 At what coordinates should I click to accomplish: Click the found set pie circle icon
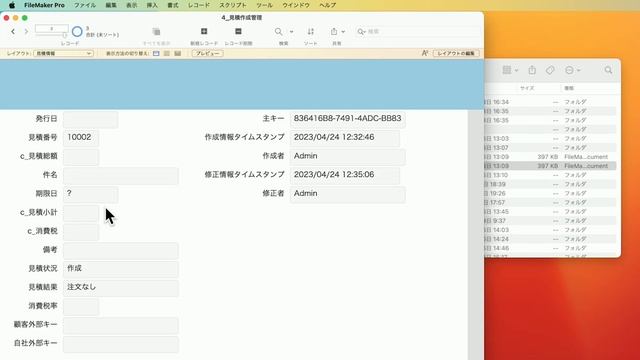coord(77,31)
